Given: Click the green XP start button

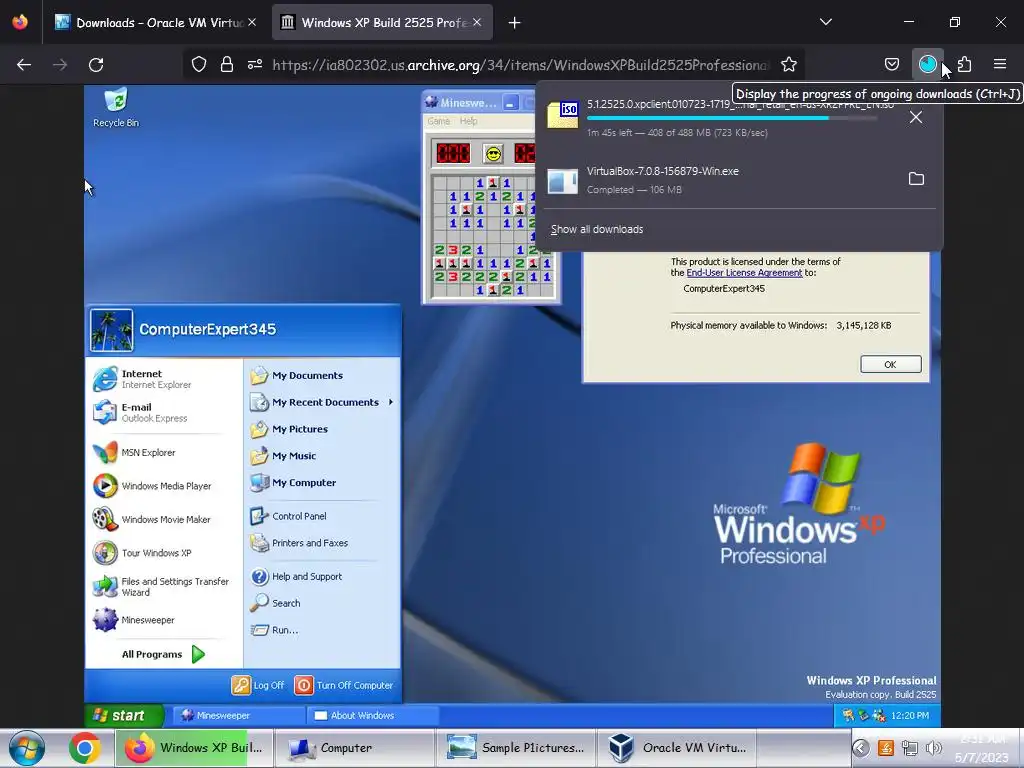Looking at the screenshot, I should [x=124, y=715].
